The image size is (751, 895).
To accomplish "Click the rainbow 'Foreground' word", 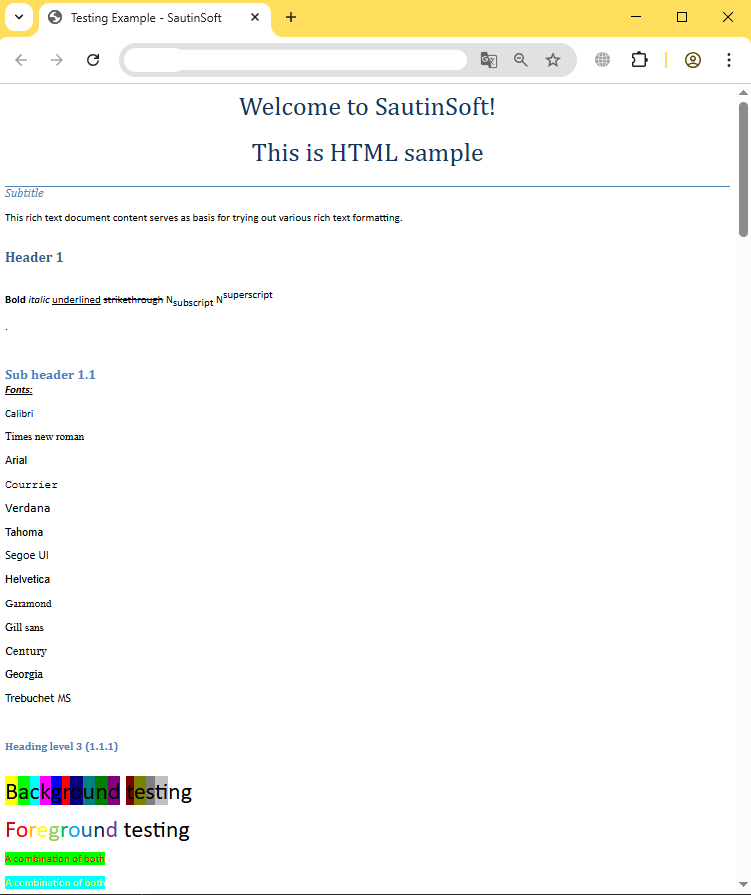I will (x=62, y=829).
